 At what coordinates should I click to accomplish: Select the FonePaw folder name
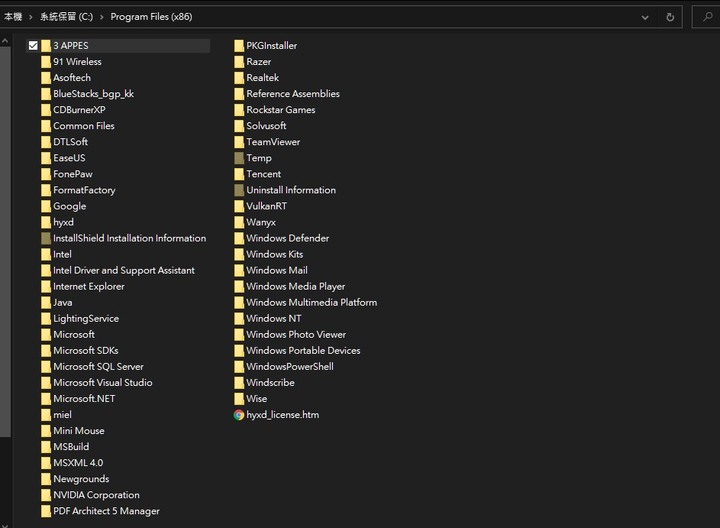[73, 174]
